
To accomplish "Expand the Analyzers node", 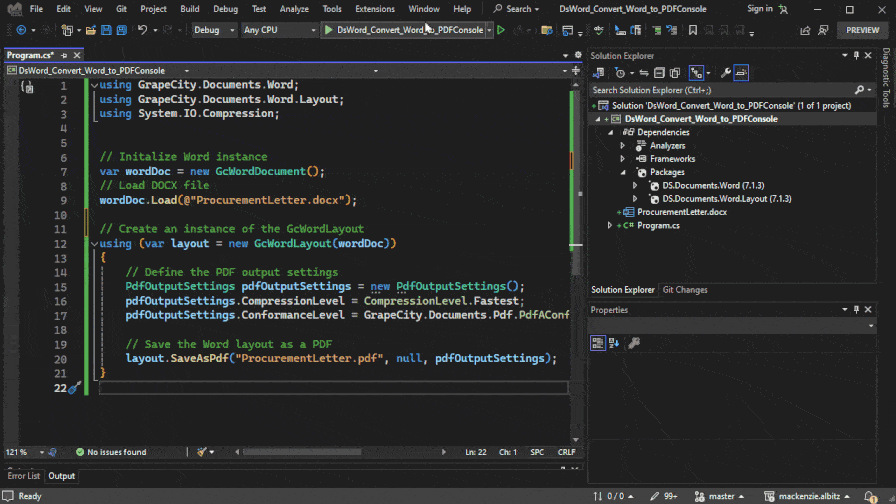I will pyautogui.click(x=622, y=146).
